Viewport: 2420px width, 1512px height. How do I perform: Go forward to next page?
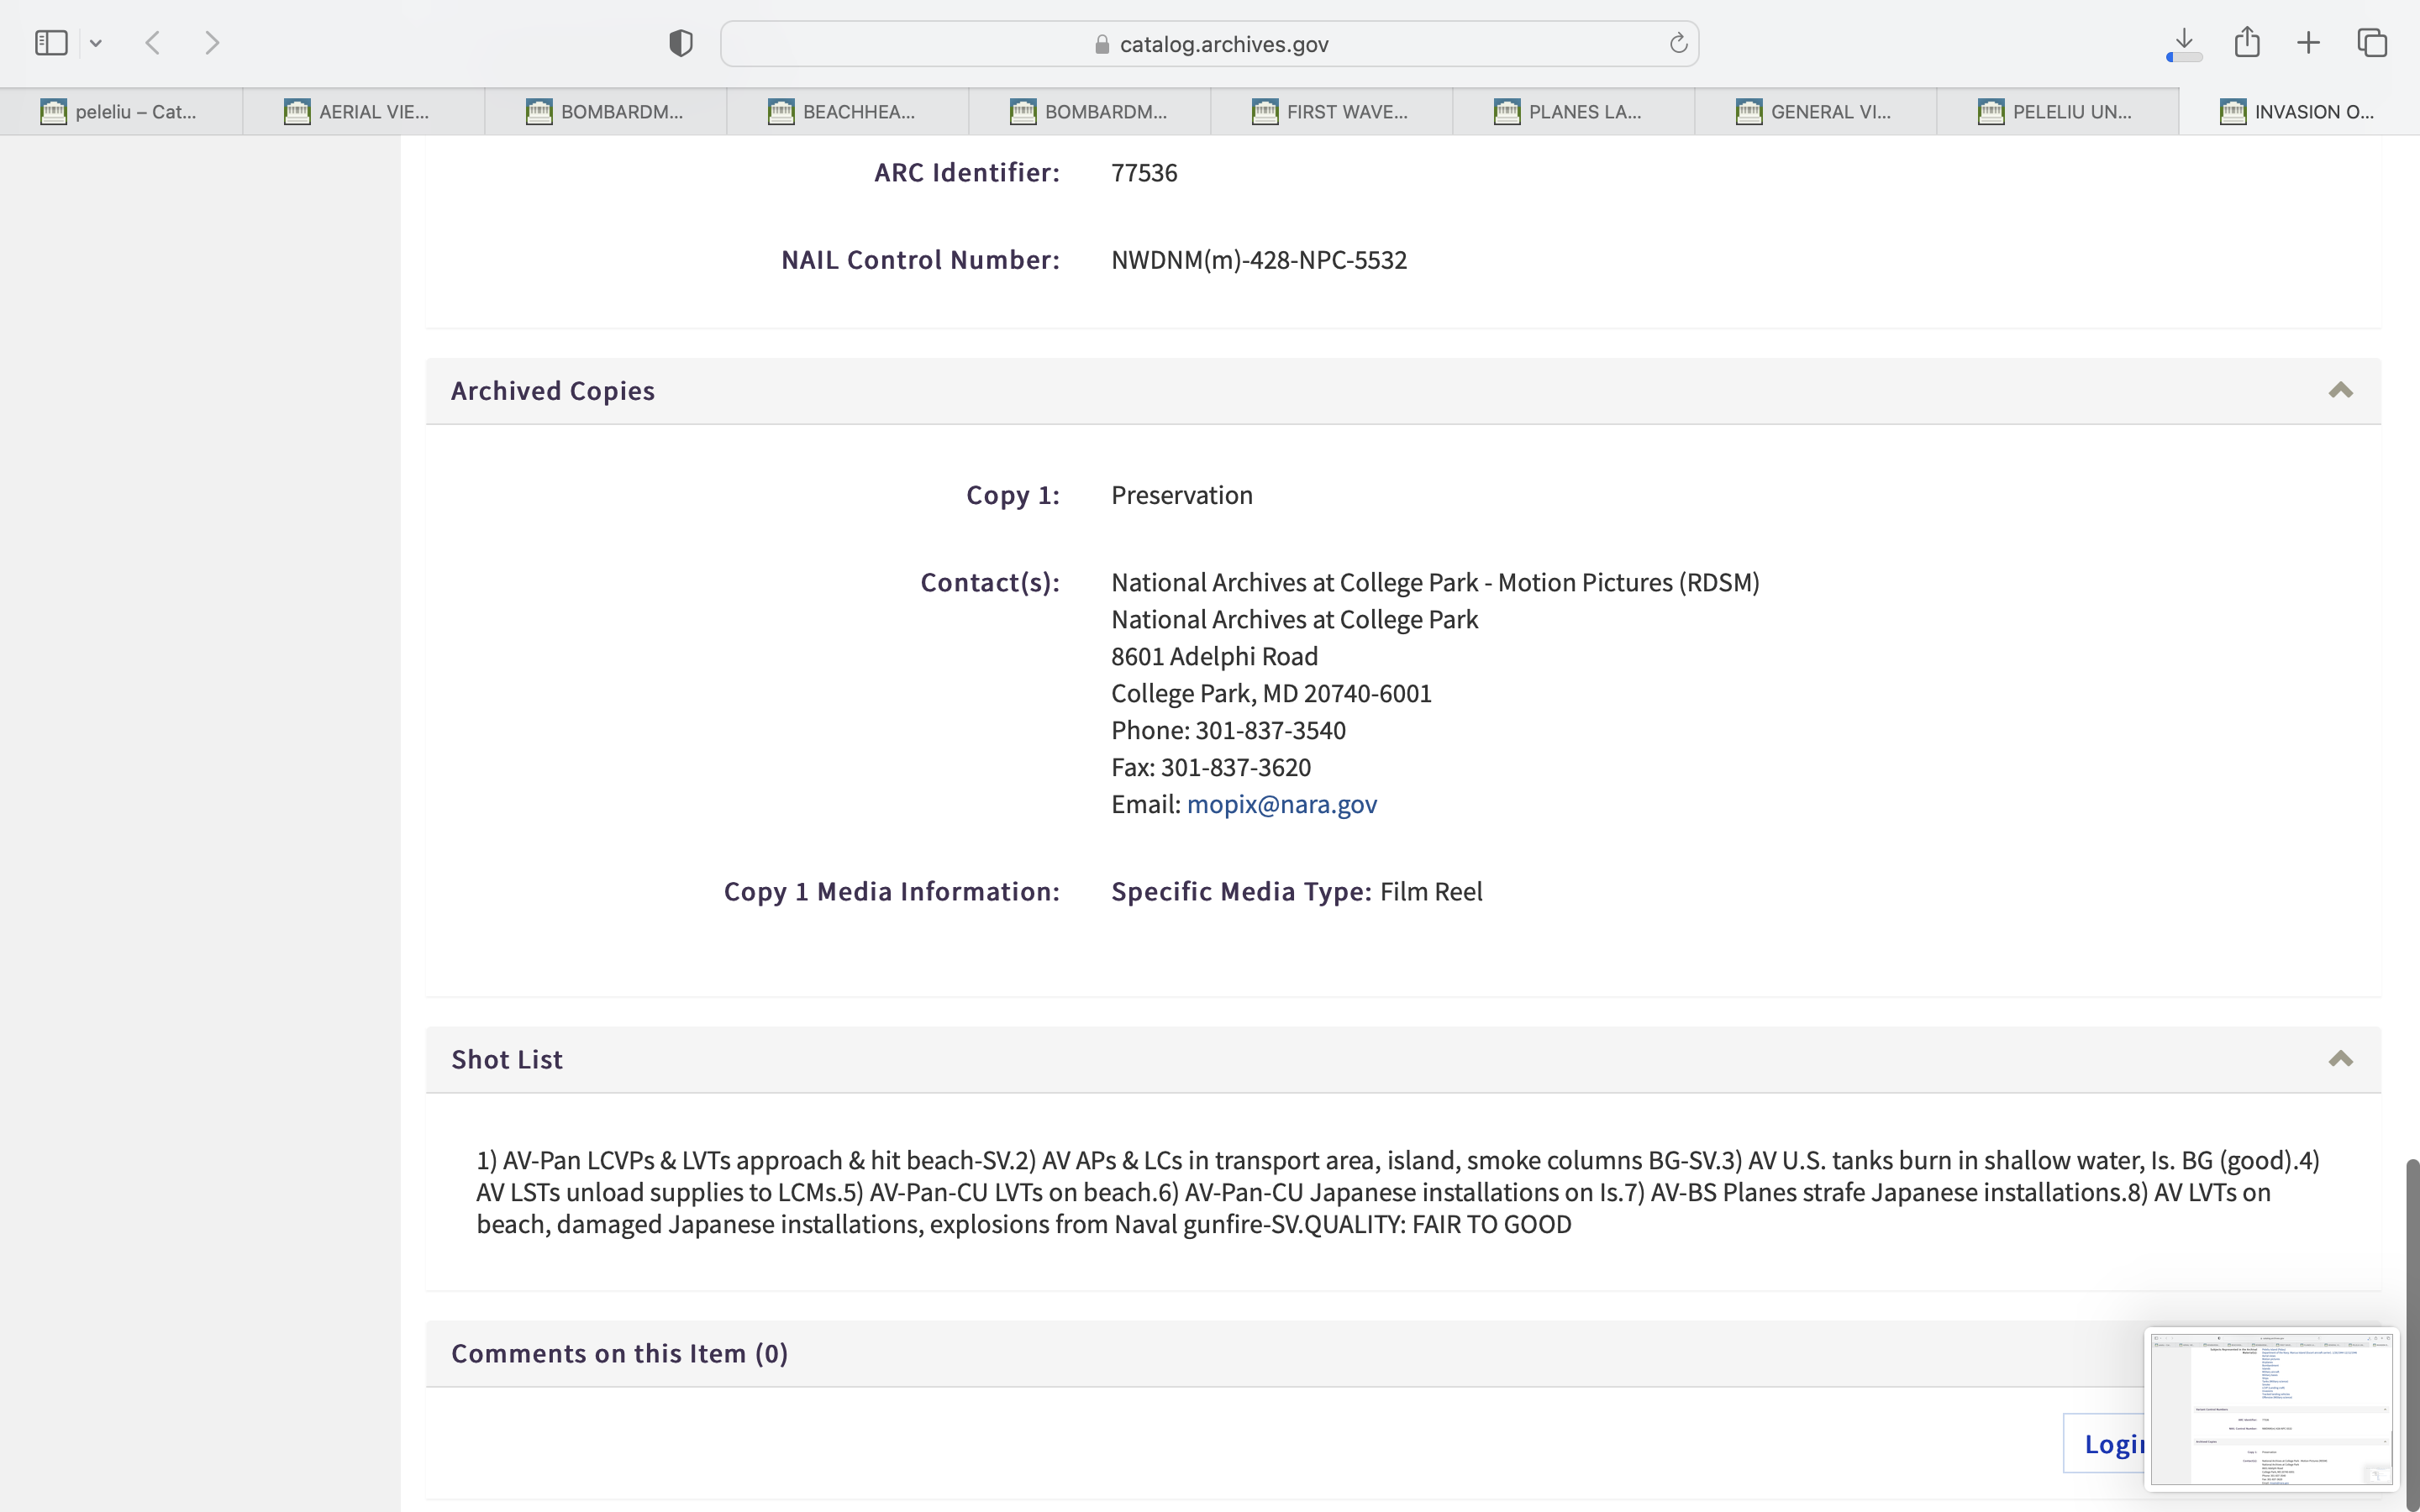pos(212,43)
